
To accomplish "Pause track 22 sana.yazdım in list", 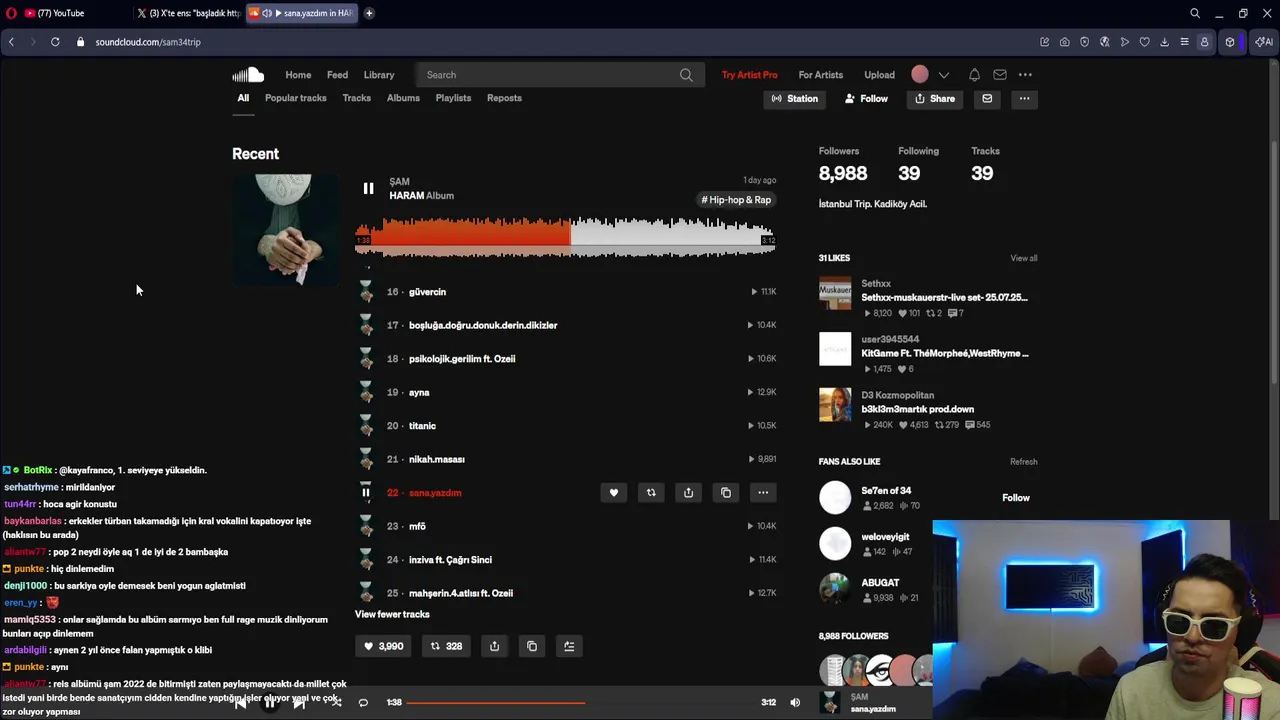I will coord(366,492).
